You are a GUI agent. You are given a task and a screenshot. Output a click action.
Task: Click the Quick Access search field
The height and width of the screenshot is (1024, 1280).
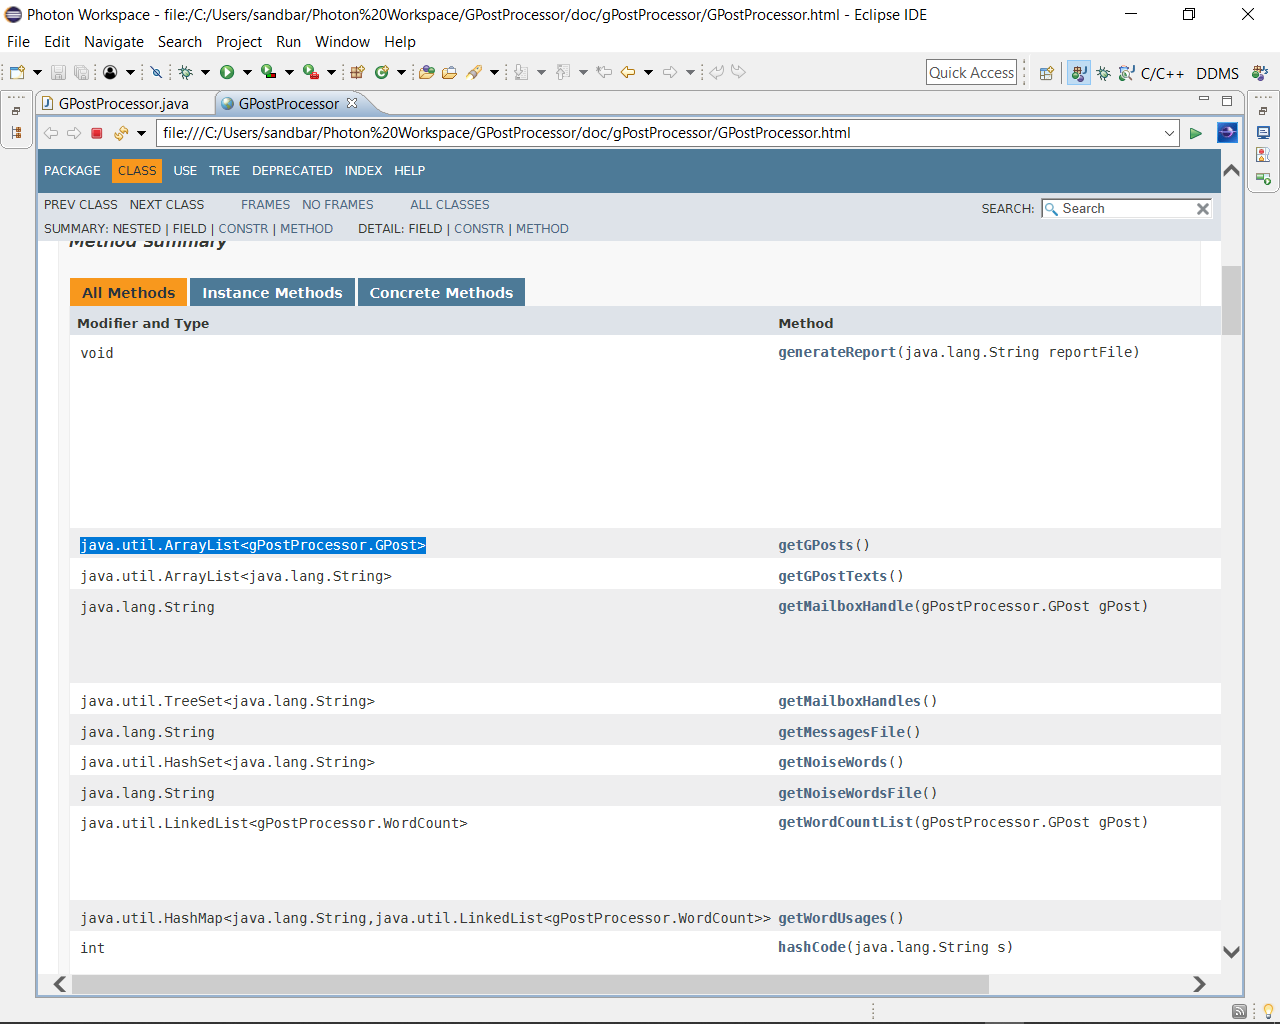click(971, 72)
